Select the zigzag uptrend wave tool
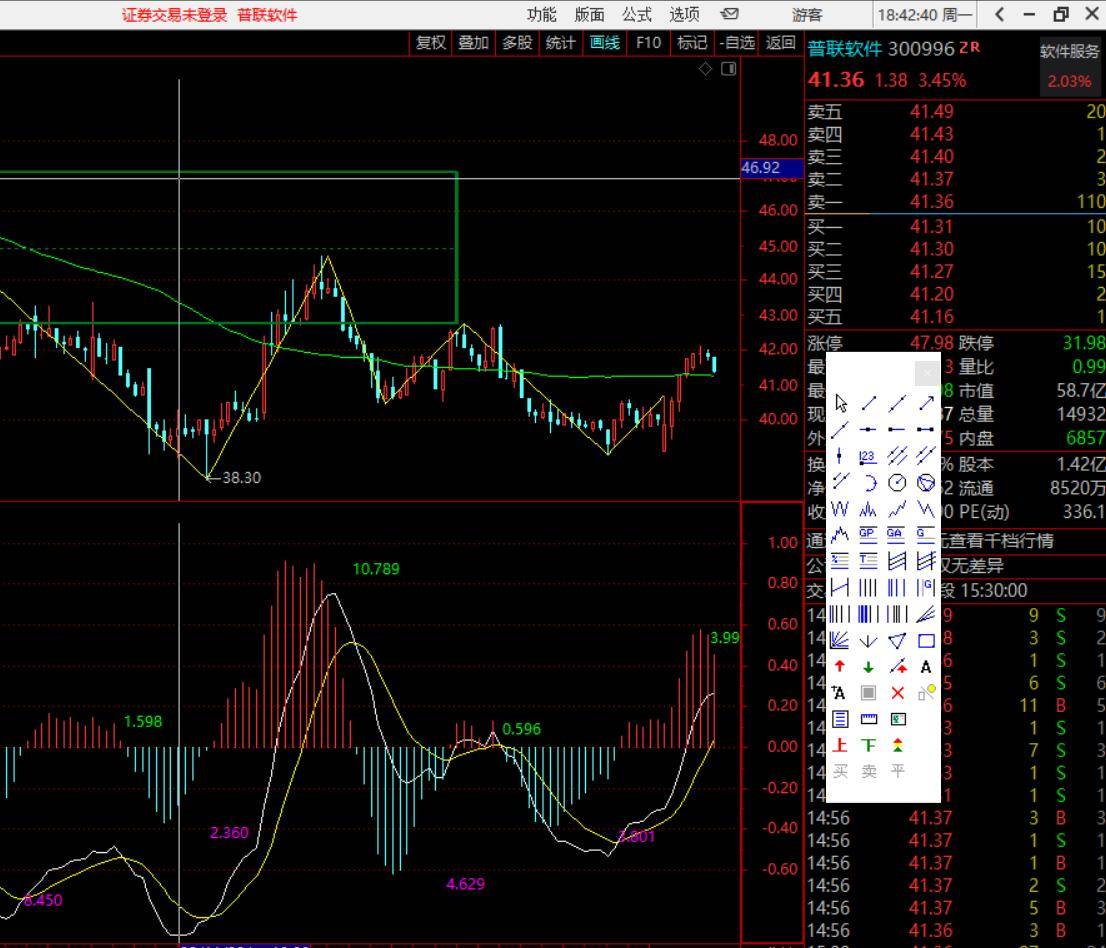This screenshot has height=948, width=1106. [x=897, y=509]
